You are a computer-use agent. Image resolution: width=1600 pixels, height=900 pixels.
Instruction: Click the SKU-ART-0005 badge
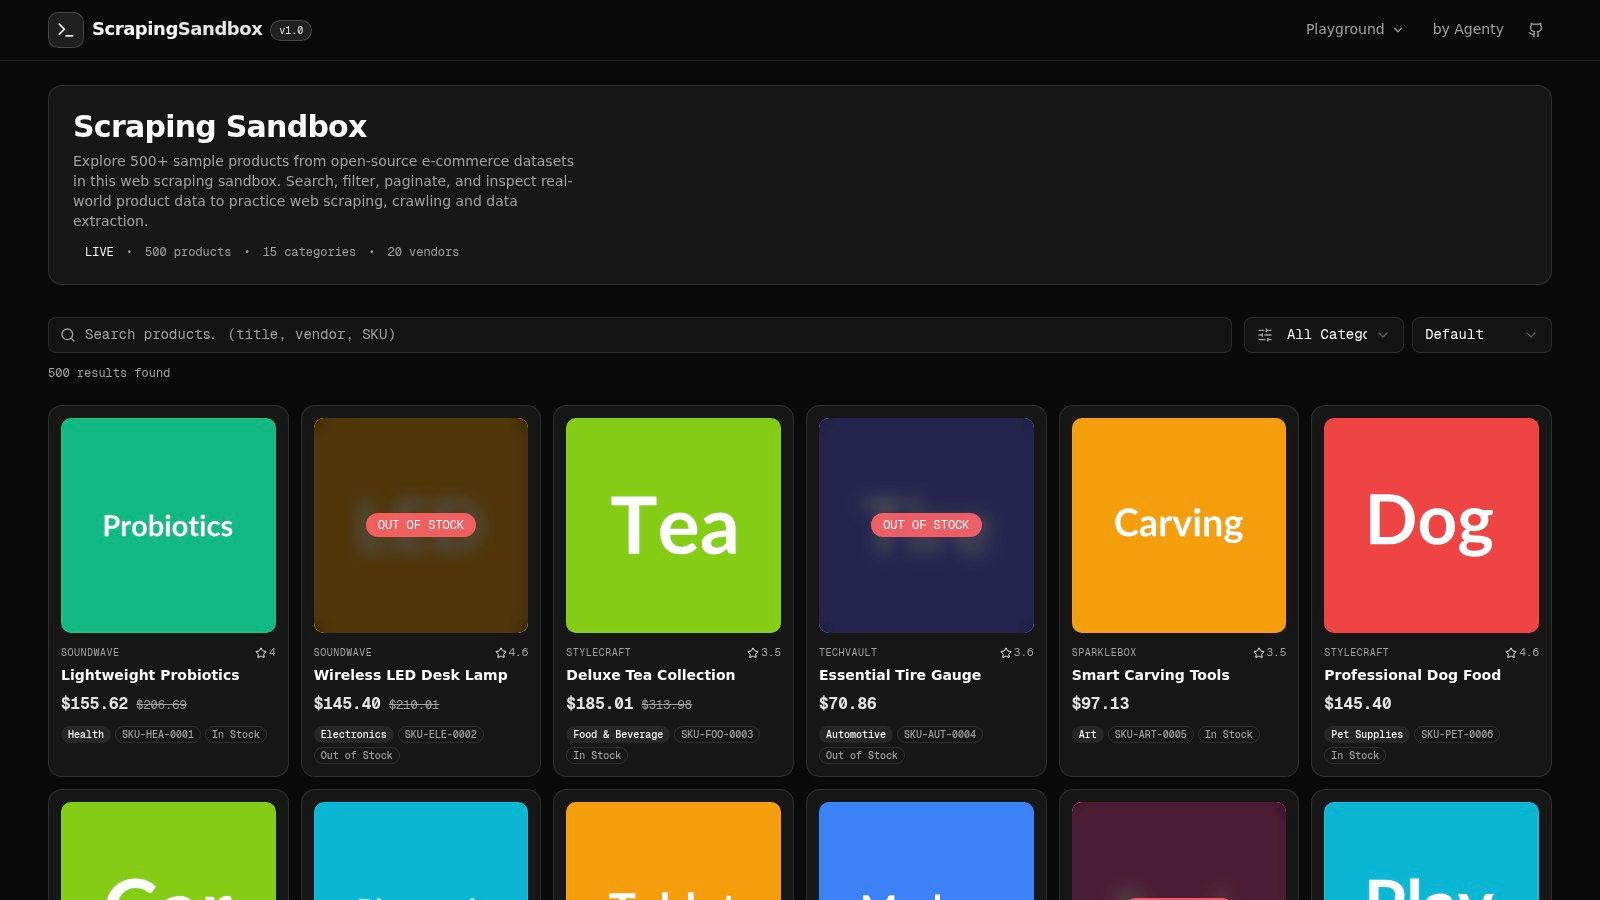[x=1150, y=735]
